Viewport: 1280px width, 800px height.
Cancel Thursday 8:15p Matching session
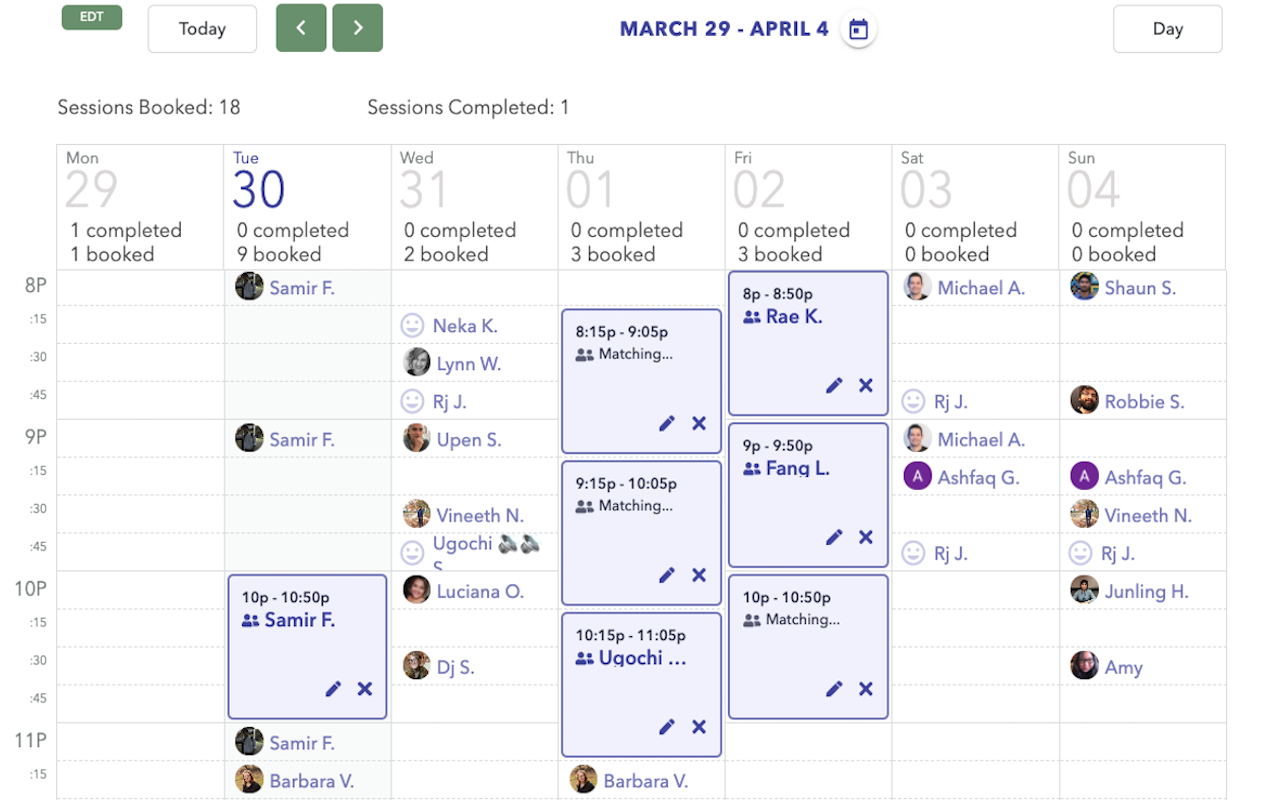(x=699, y=424)
